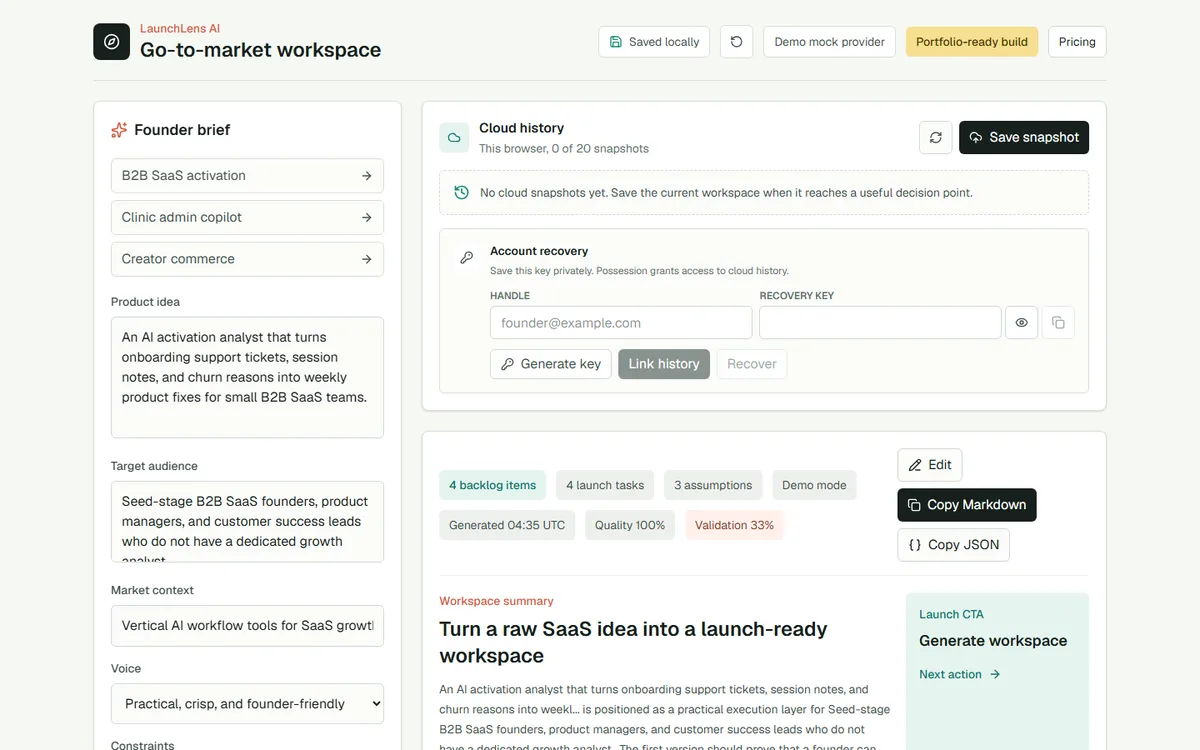The height and width of the screenshot is (750, 1200).
Task: Click the key icon beside Account recovery
Action: coord(466,258)
